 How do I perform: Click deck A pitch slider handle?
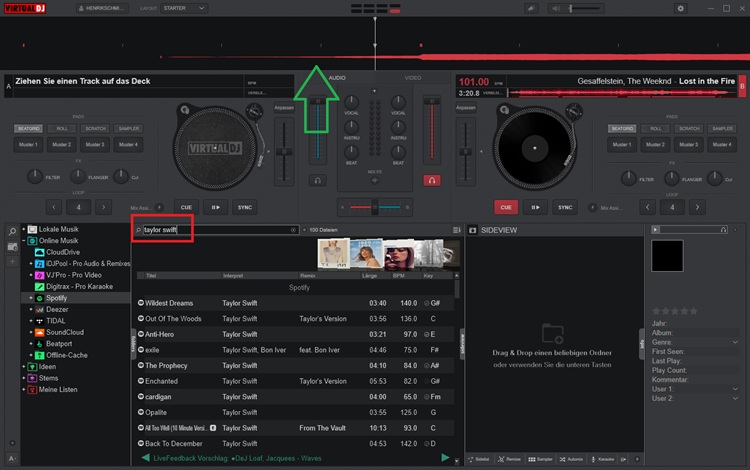284,152
